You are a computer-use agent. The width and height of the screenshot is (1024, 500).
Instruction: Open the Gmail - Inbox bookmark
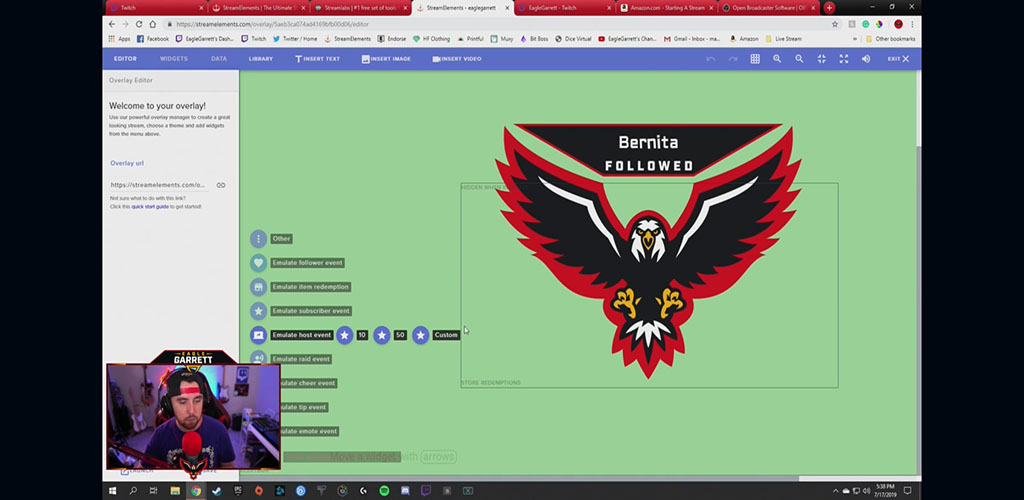pyautogui.click(x=692, y=39)
